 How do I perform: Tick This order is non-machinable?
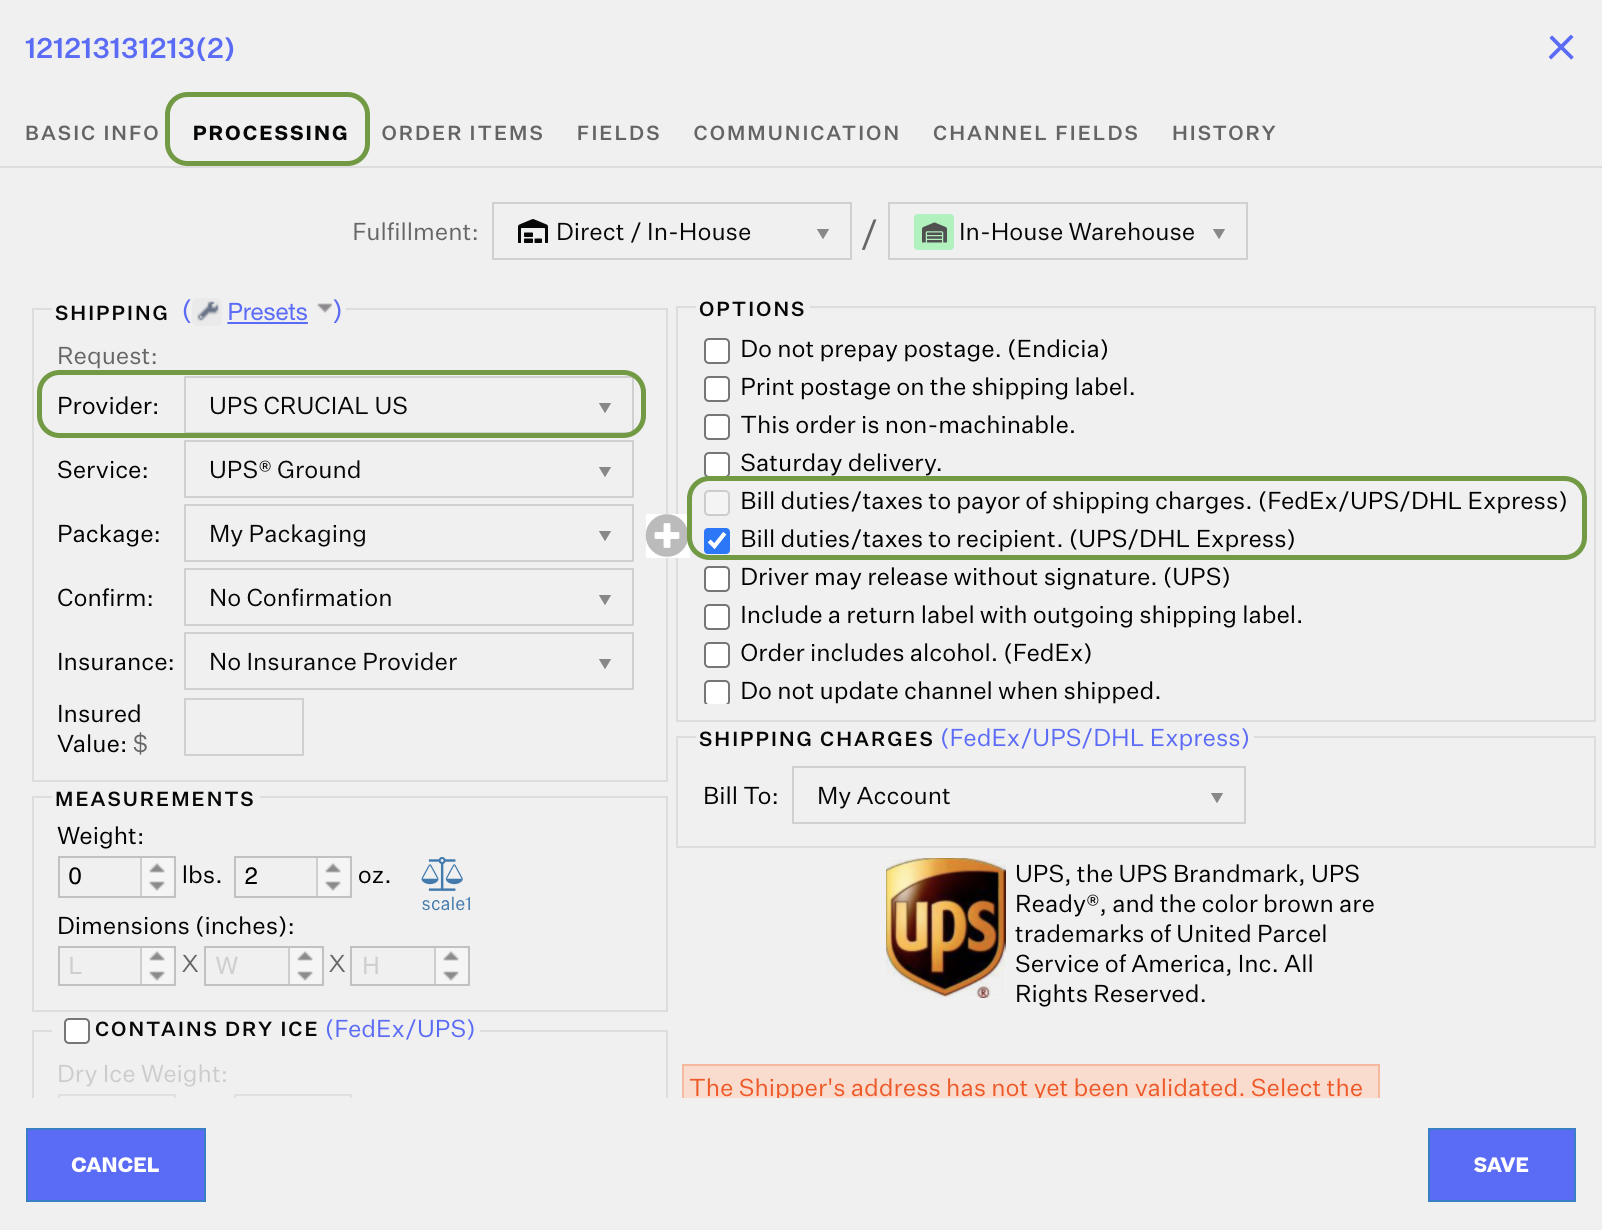pyautogui.click(x=717, y=426)
